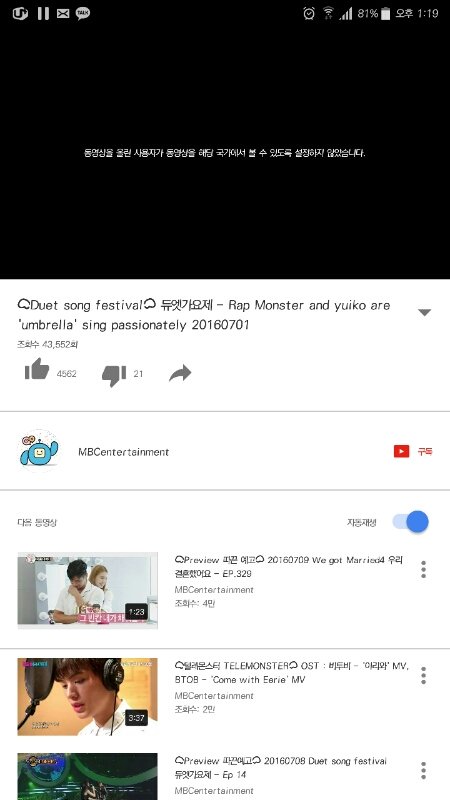This screenshot has width=450, height=800.
Task: Tap the thumbs down dislike icon
Action: pos(114,376)
